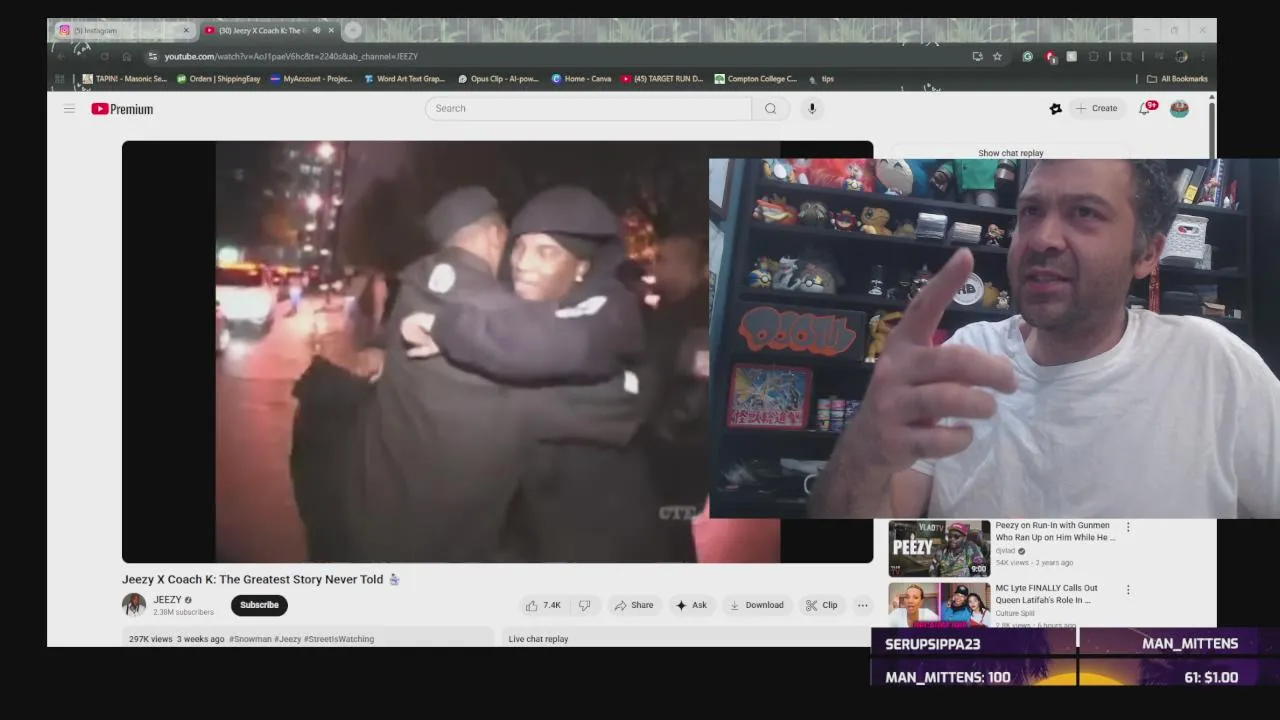Click the green extension icon in toolbar

coord(1027,56)
